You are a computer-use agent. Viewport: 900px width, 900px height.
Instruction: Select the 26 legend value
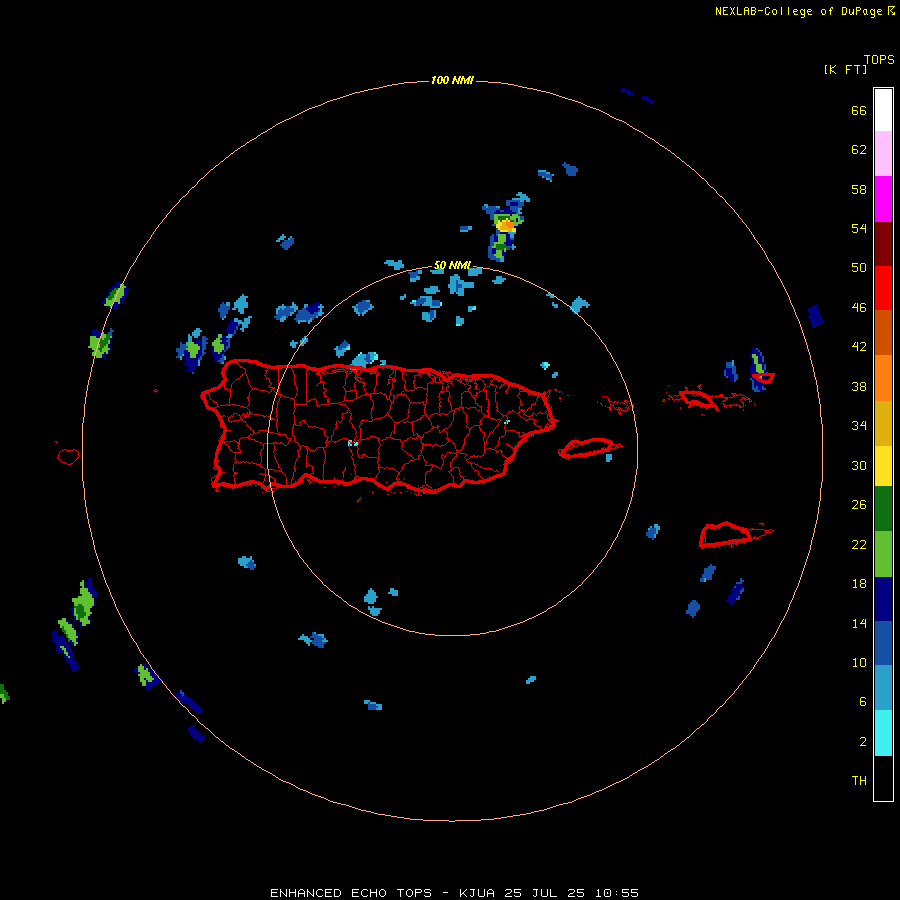859,505
